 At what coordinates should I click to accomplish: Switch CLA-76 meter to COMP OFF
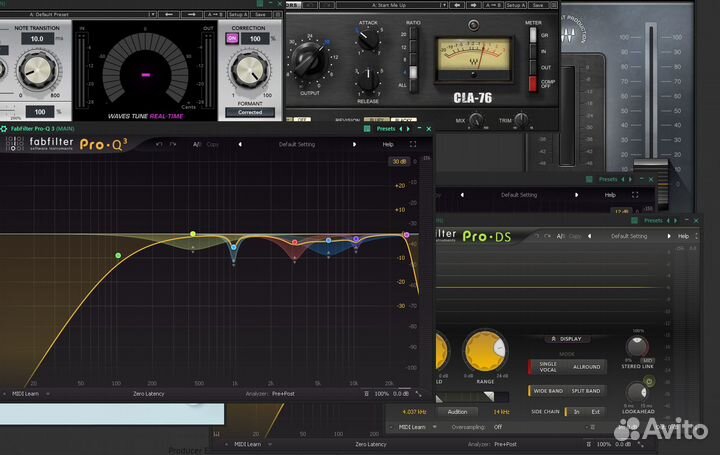[x=533, y=83]
